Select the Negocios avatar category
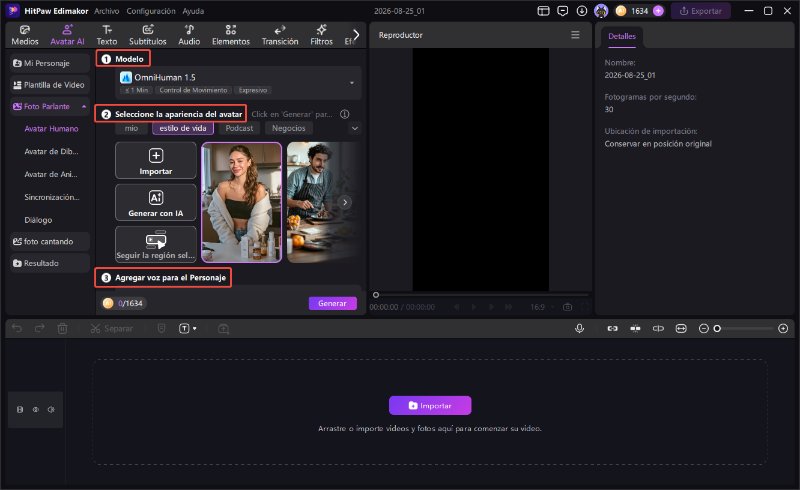Screen dimensions: 800x490 [x=288, y=128]
